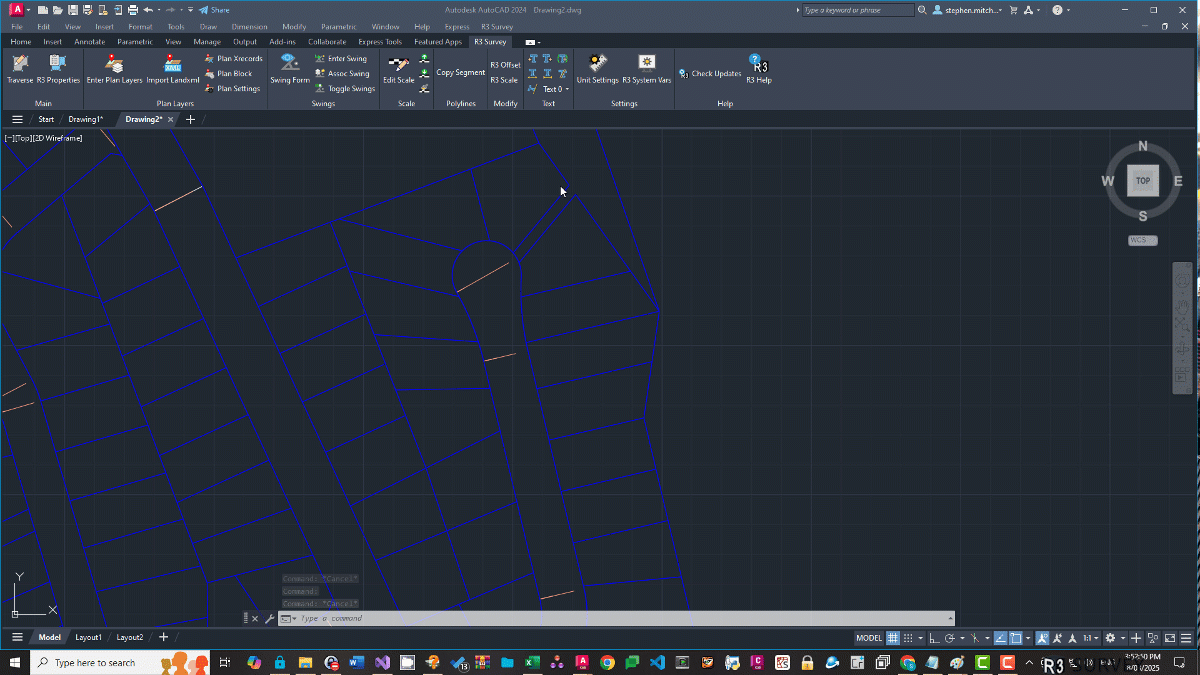Click the Plot printer icon
The image size is (1200, 675).
point(131,10)
